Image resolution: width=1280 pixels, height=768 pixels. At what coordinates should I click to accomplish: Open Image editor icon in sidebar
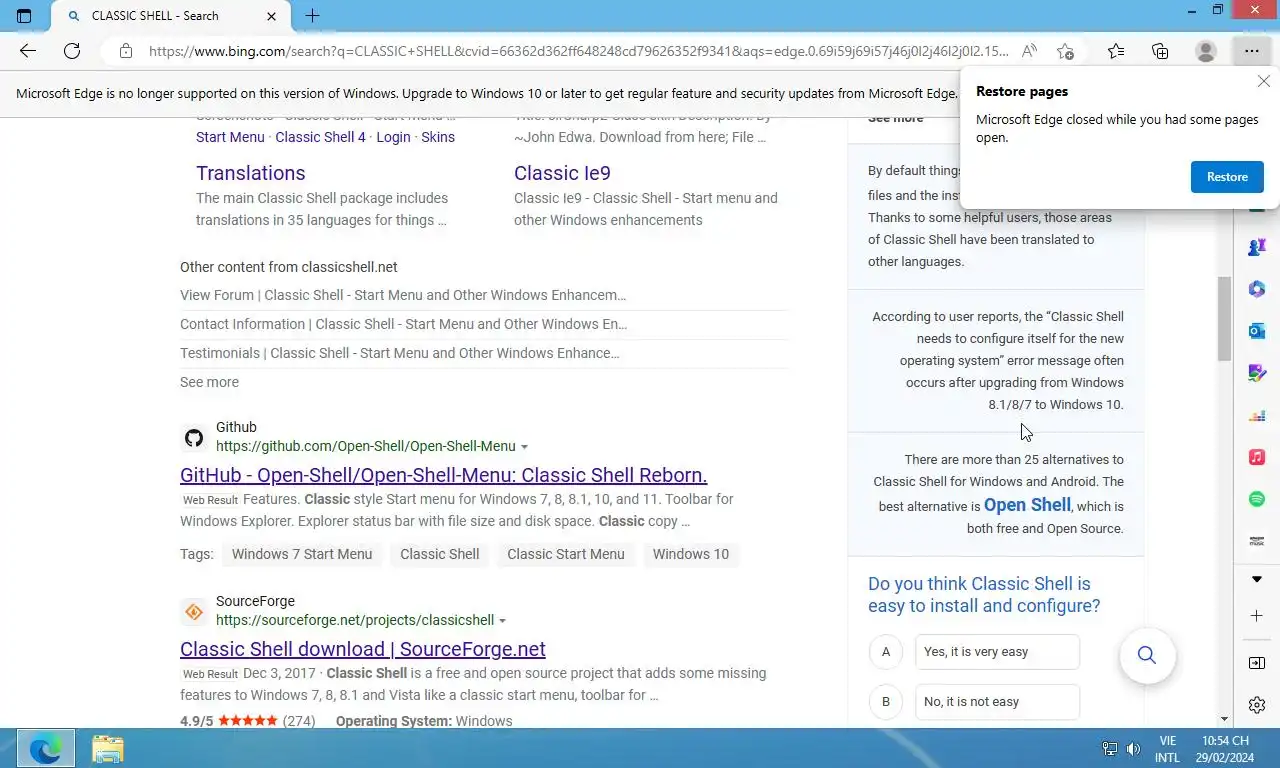(x=1257, y=373)
